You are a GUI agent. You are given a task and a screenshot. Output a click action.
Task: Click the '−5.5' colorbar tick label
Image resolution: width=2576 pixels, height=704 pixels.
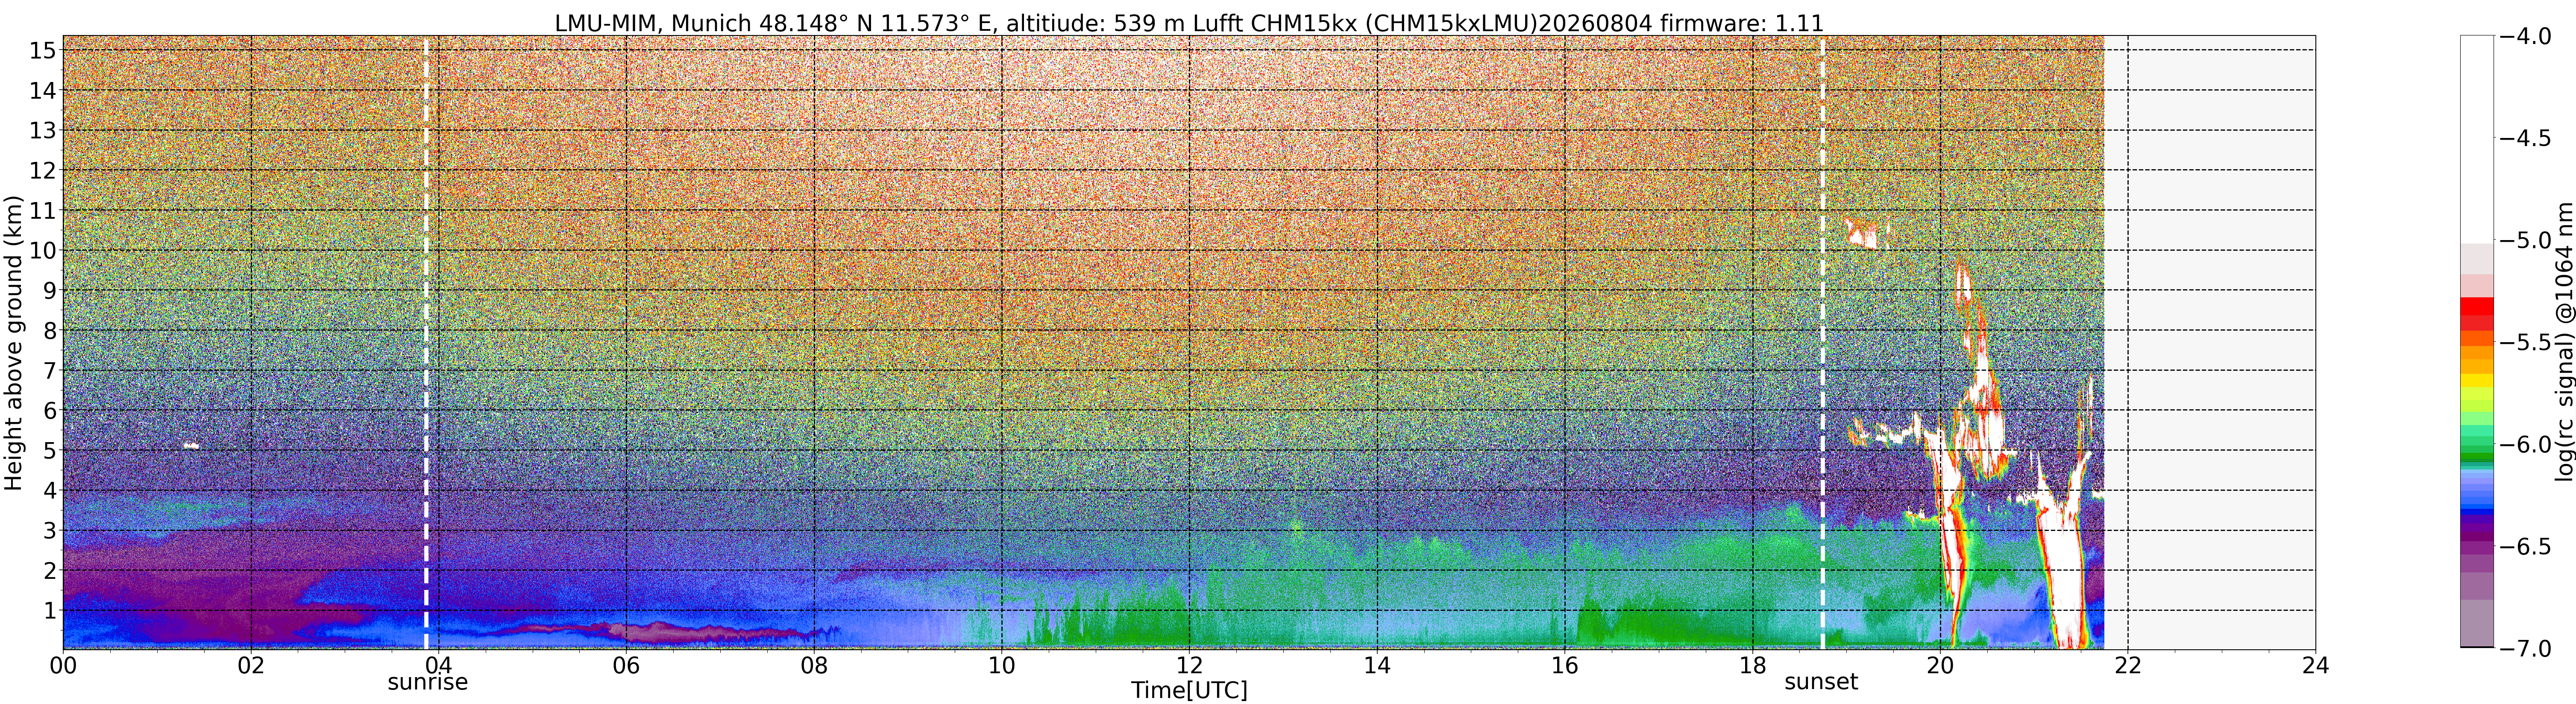click(x=2525, y=343)
